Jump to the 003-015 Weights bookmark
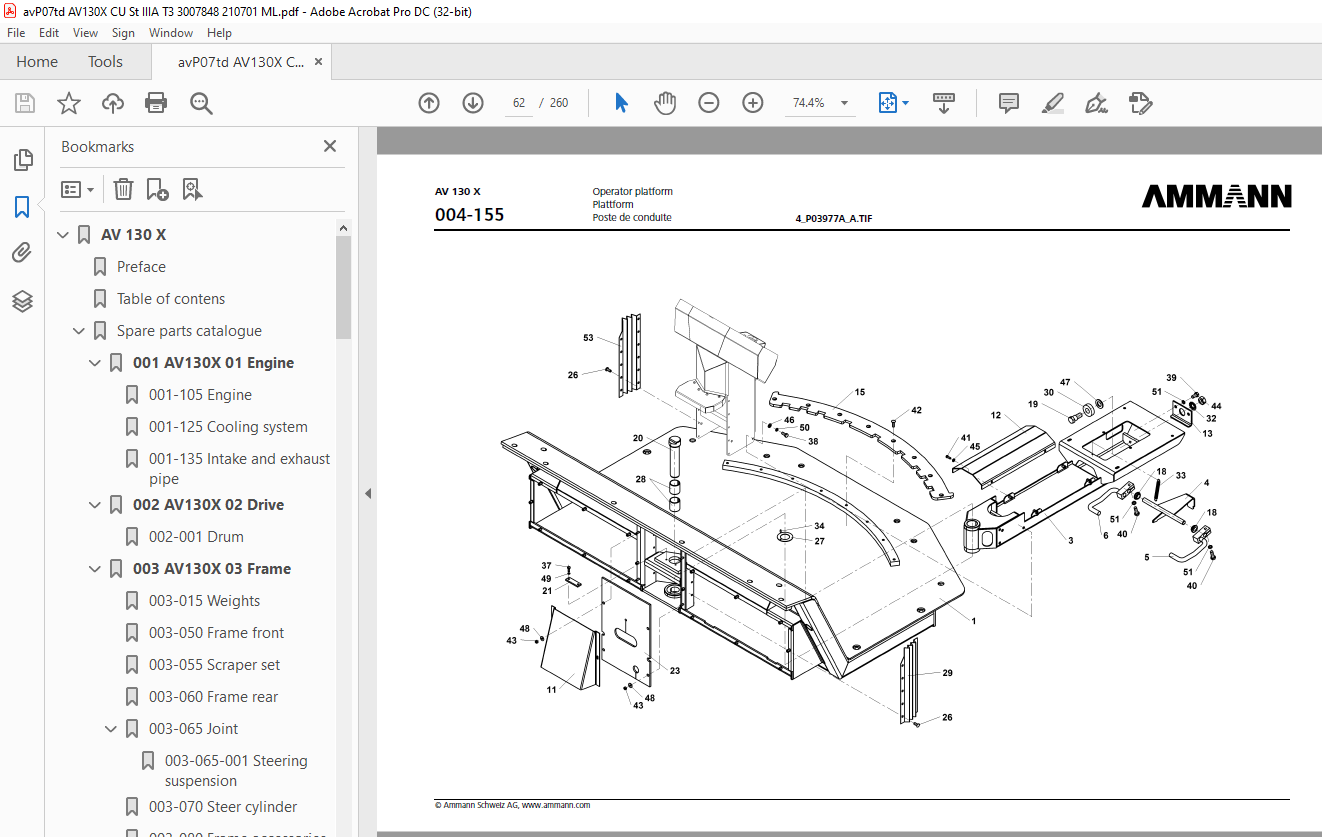Viewport: 1322px width, 837px height. tap(204, 601)
